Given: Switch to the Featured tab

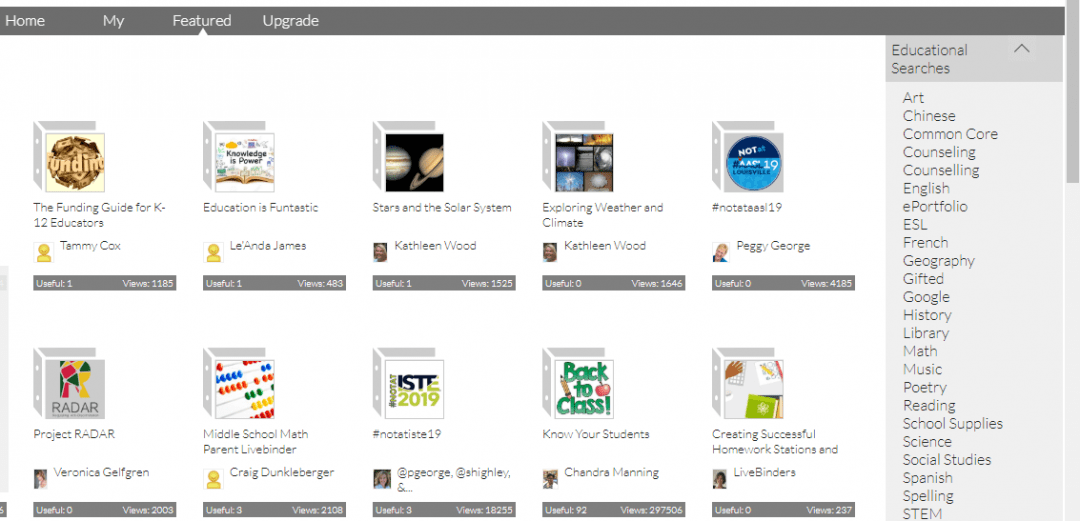Looking at the screenshot, I should [201, 21].
